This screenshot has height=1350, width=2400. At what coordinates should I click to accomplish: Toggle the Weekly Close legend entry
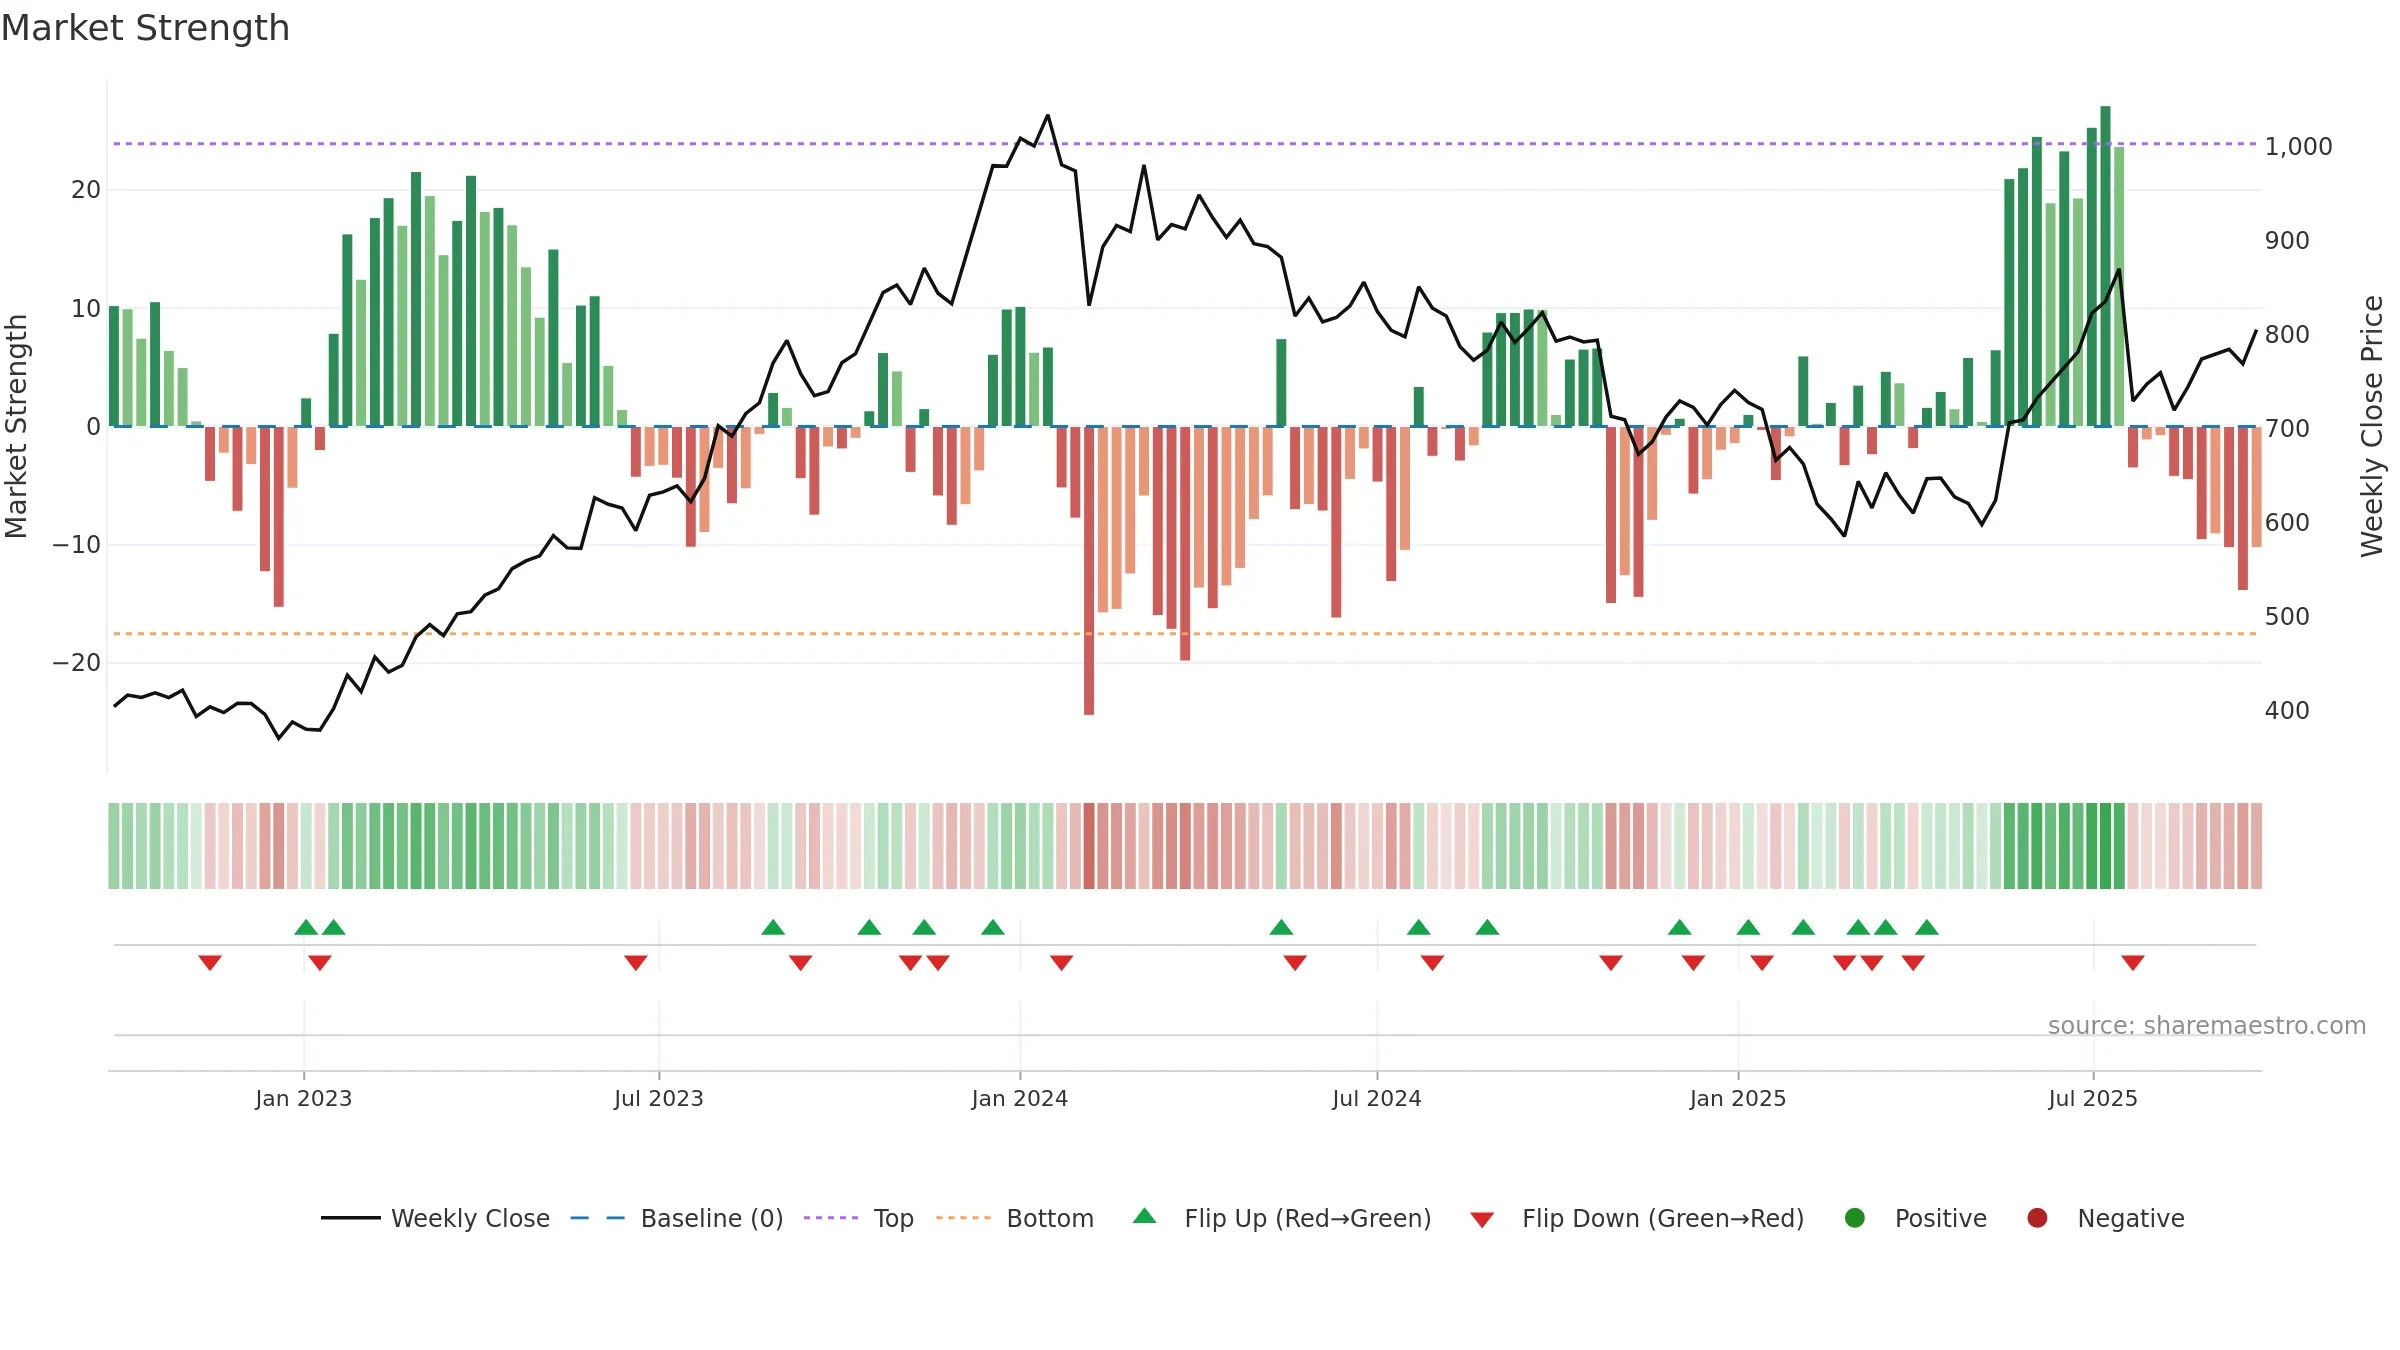(435, 1218)
